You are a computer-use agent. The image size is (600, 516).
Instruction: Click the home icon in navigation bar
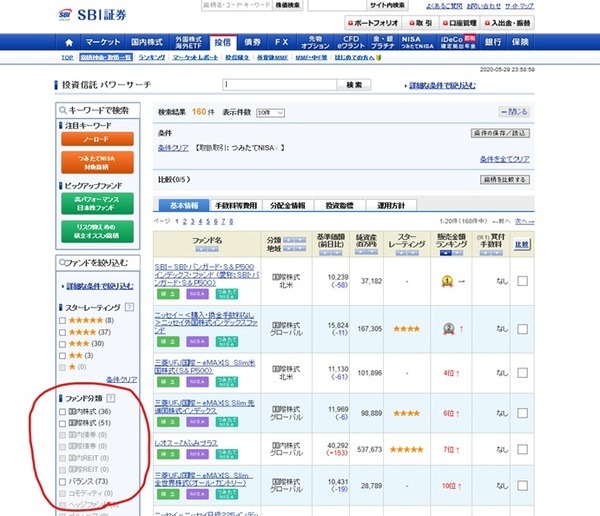coord(69,42)
